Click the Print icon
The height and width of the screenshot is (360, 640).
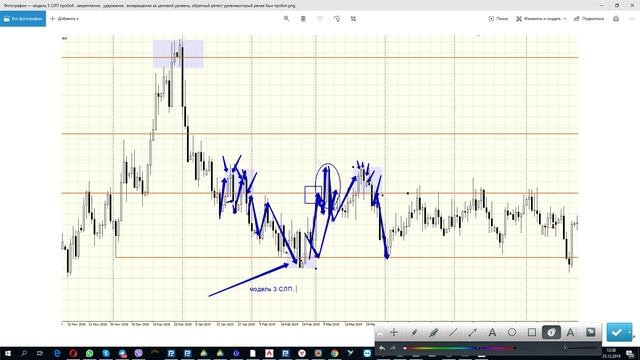pos(616,19)
